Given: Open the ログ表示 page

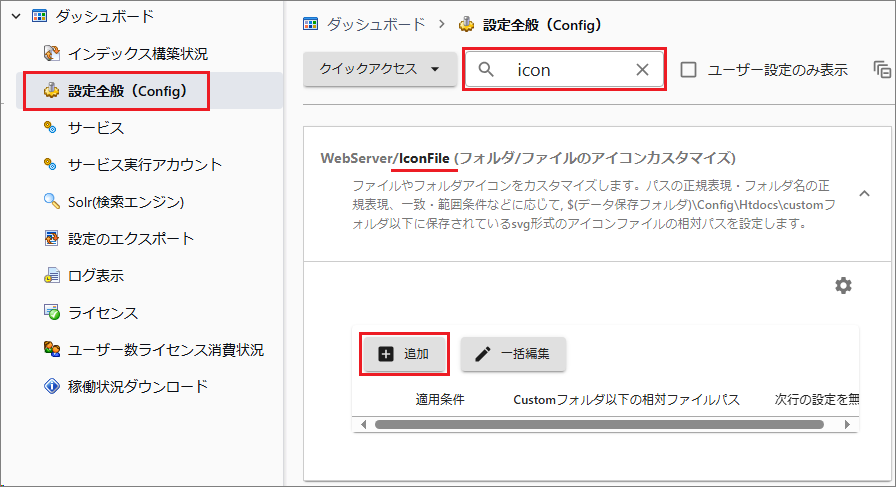Looking at the screenshot, I should 96,275.
